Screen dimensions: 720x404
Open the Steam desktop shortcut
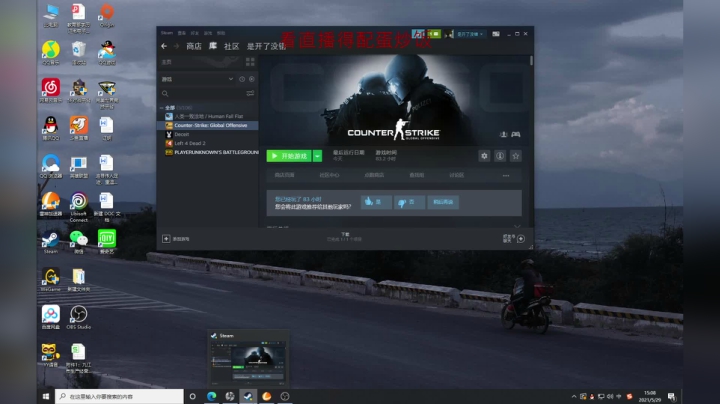click(x=51, y=242)
